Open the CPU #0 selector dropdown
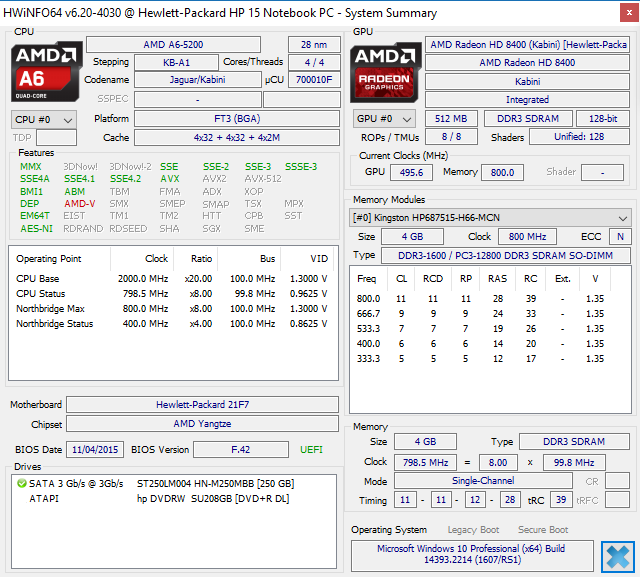640x577 pixels. [x=44, y=120]
